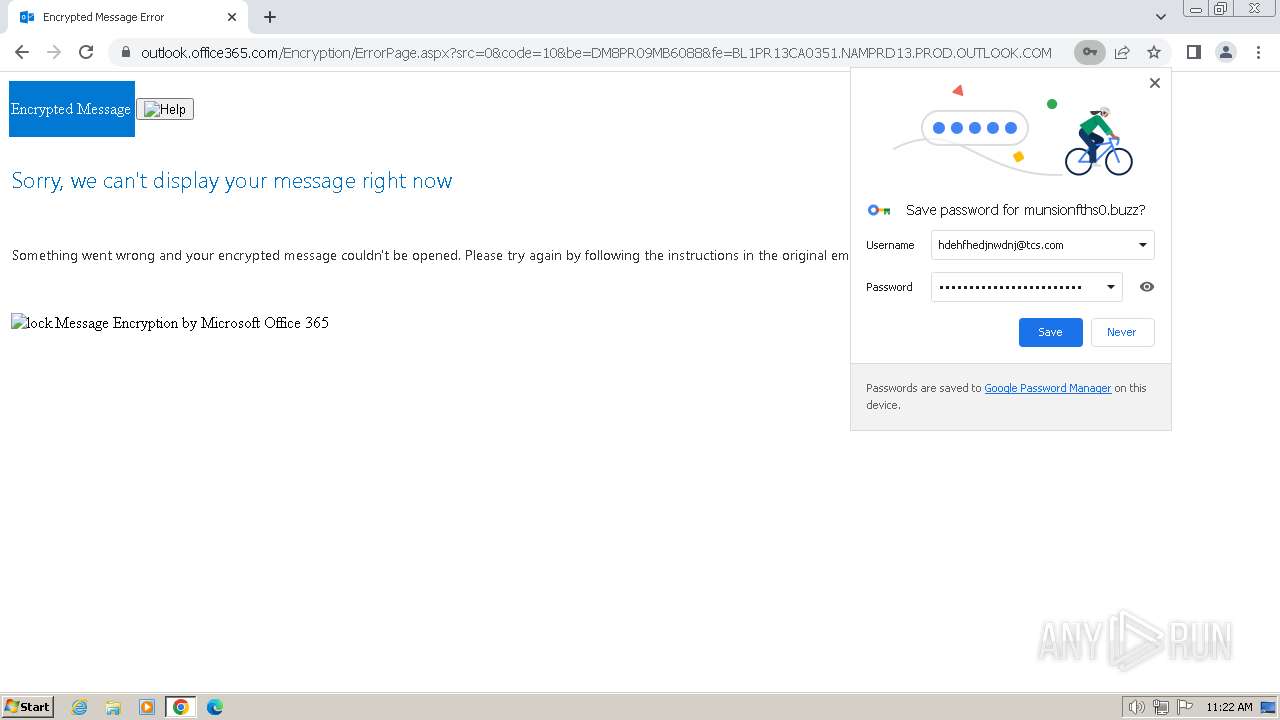Click the lock image placeholder
The height and width of the screenshot is (720, 1280).
(32, 323)
